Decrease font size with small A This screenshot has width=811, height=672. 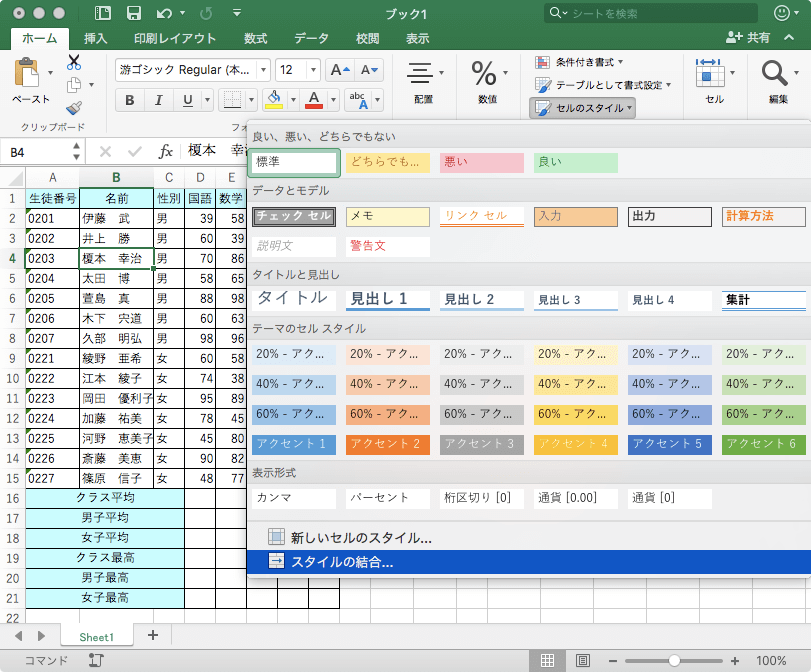(369, 70)
